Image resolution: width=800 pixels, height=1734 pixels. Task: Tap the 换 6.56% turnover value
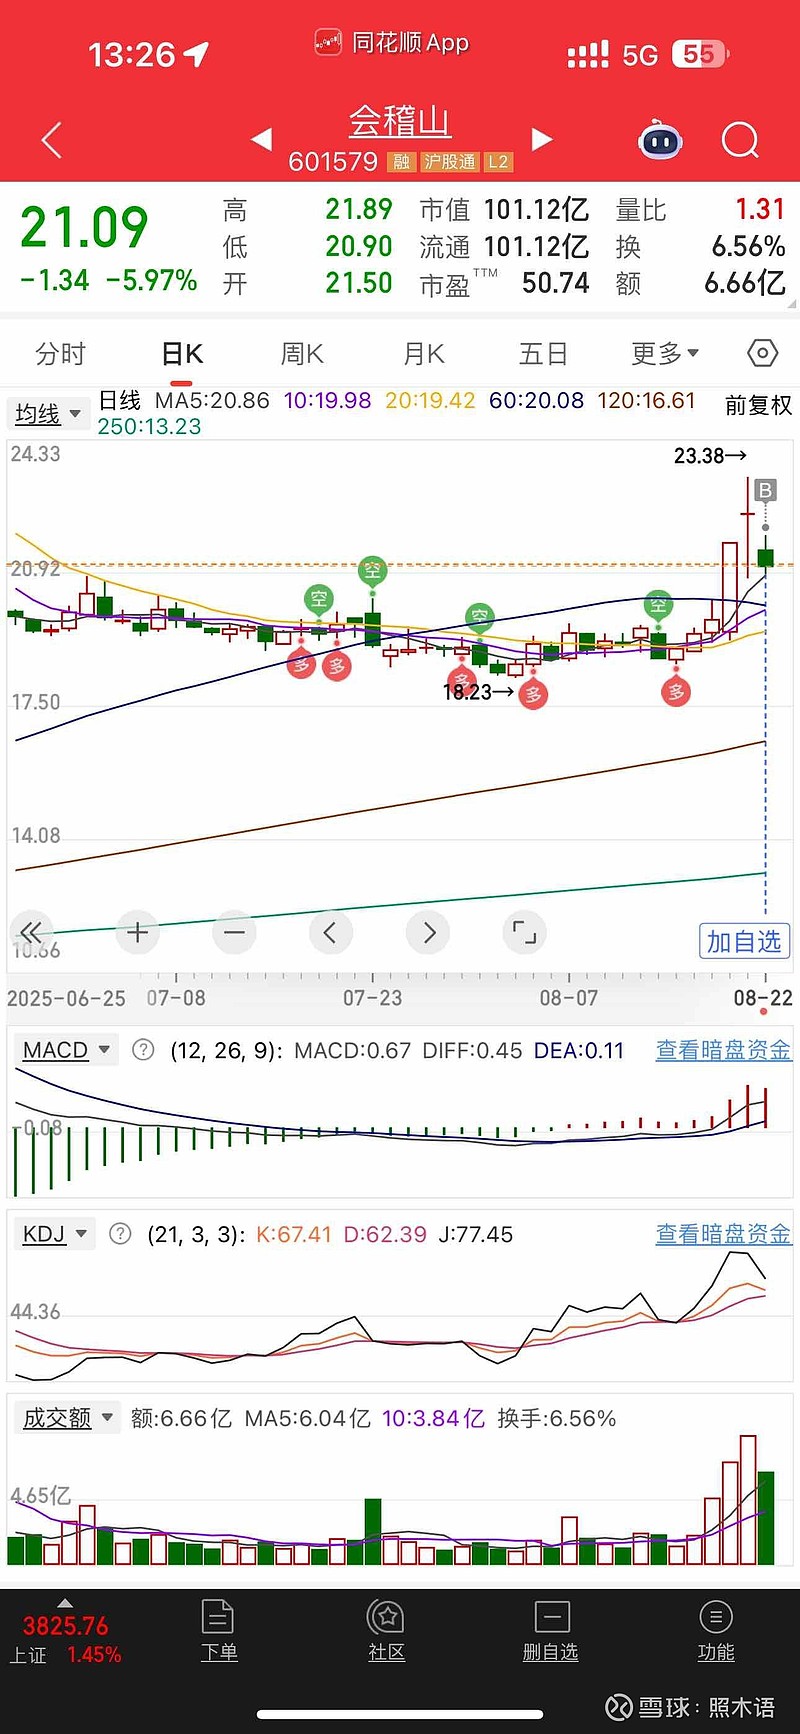point(700,247)
